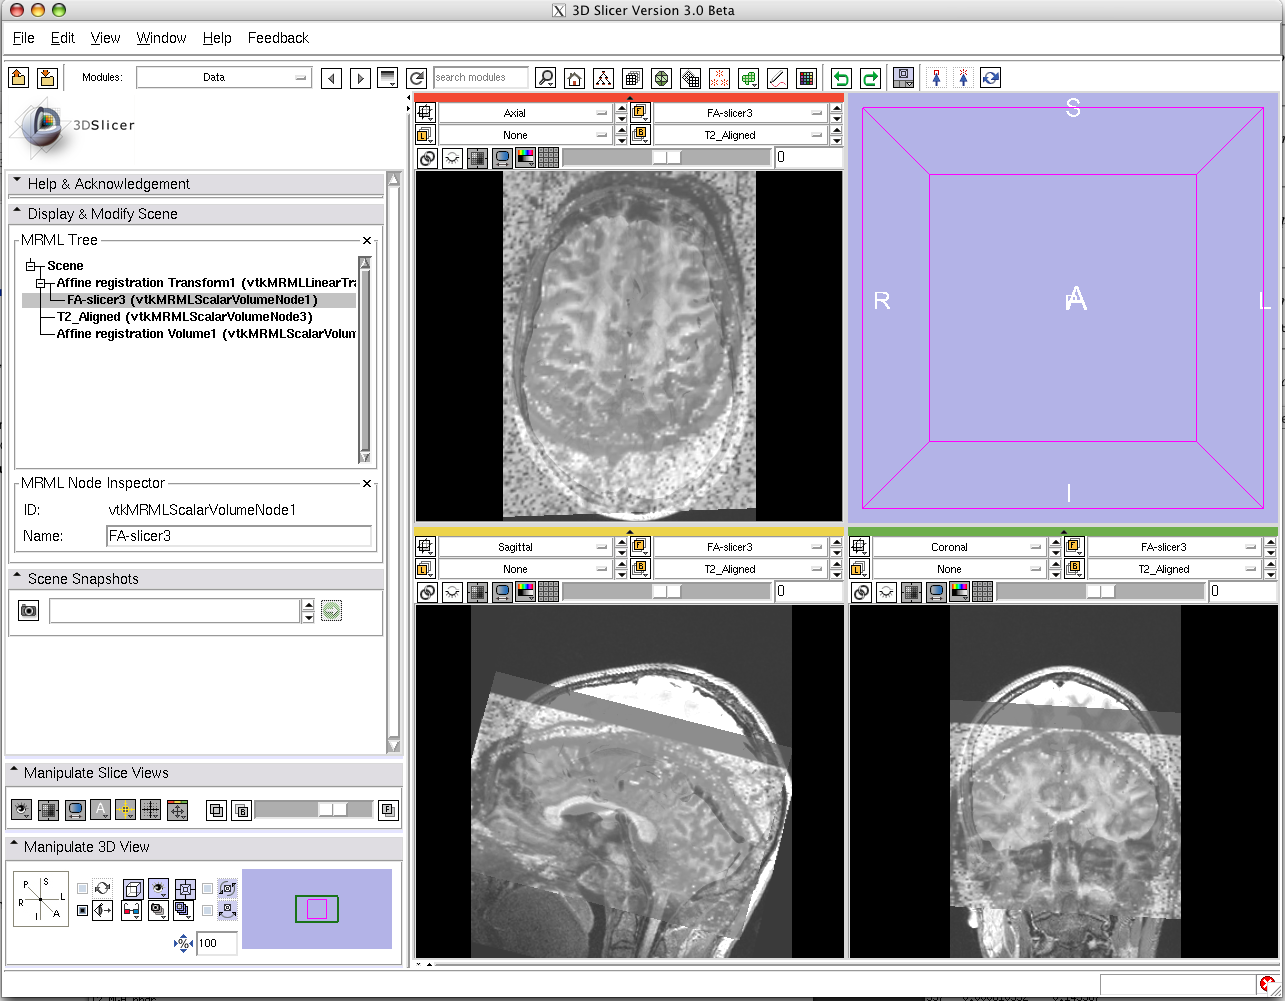This screenshot has height=1001, width=1285.
Task: Go to previous module with left arrow
Action: [x=331, y=77]
